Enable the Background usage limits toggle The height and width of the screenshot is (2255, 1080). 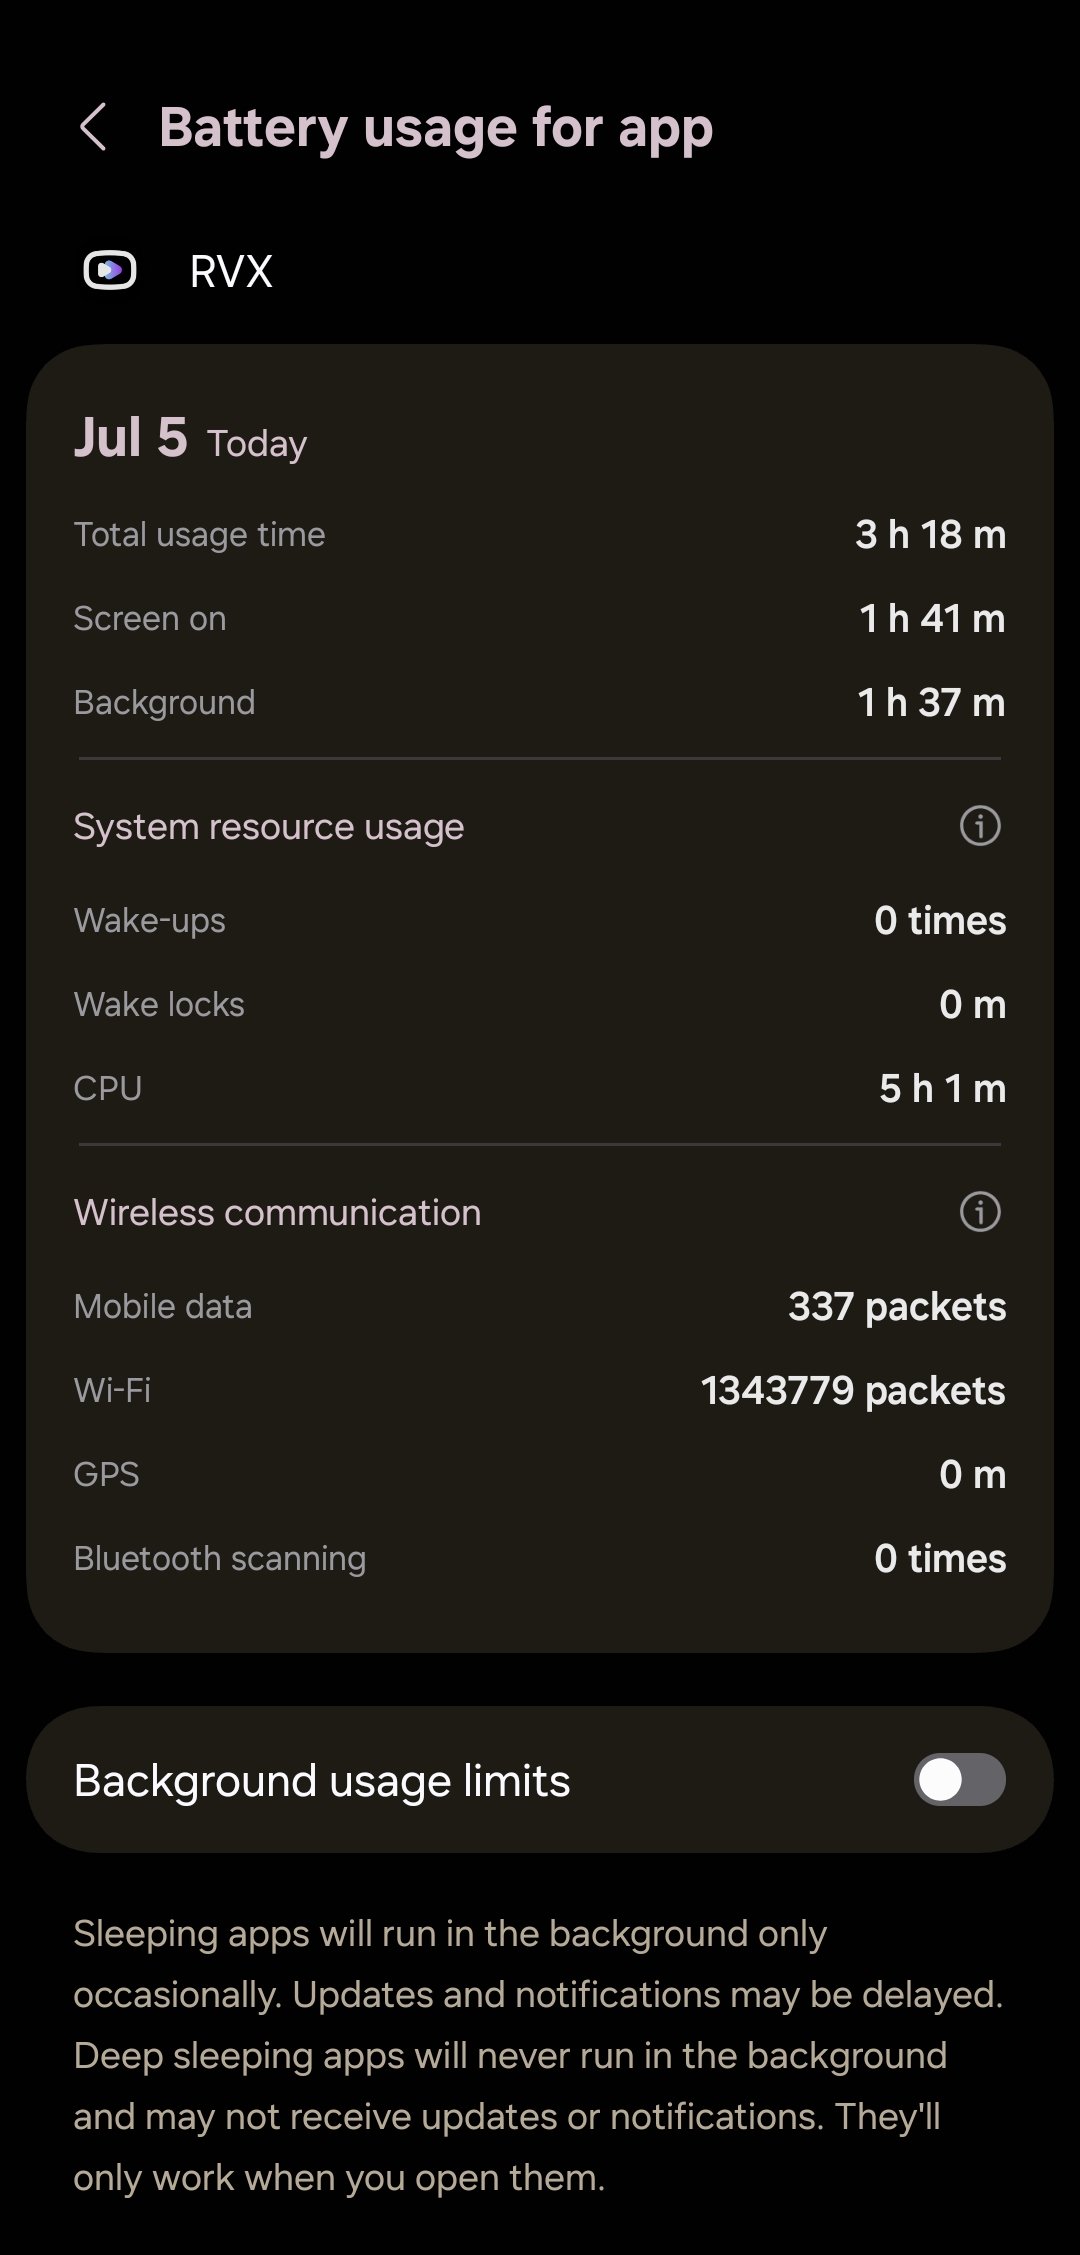959,1780
